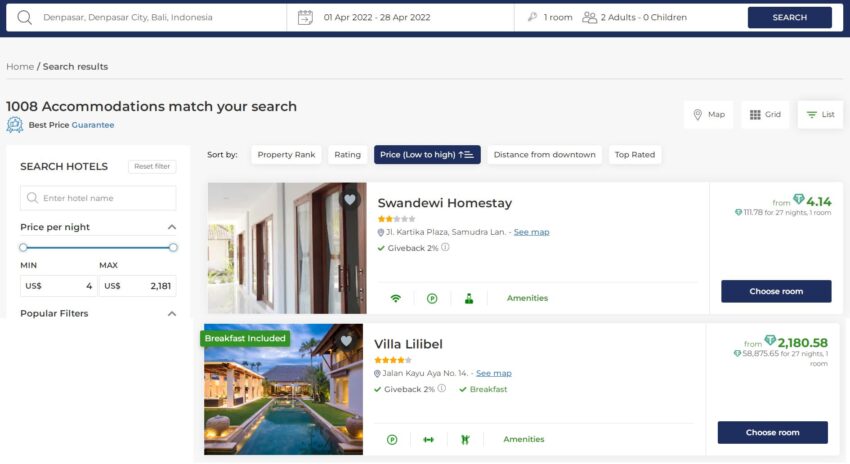Screen dimensions: 850x464
Task: Switch to Grid view
Action: coord(765,114)
